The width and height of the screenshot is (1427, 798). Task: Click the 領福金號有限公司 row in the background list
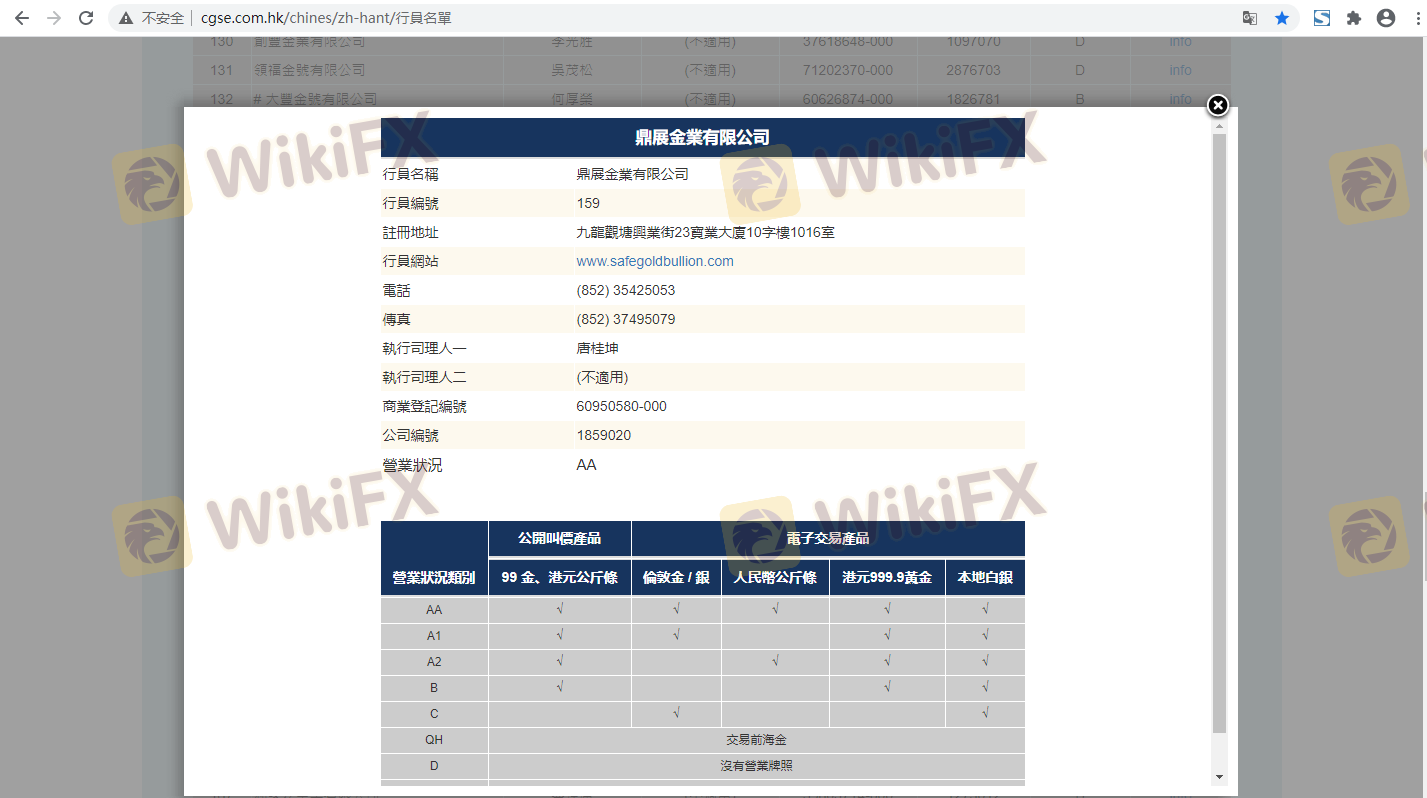pos(309,70)
